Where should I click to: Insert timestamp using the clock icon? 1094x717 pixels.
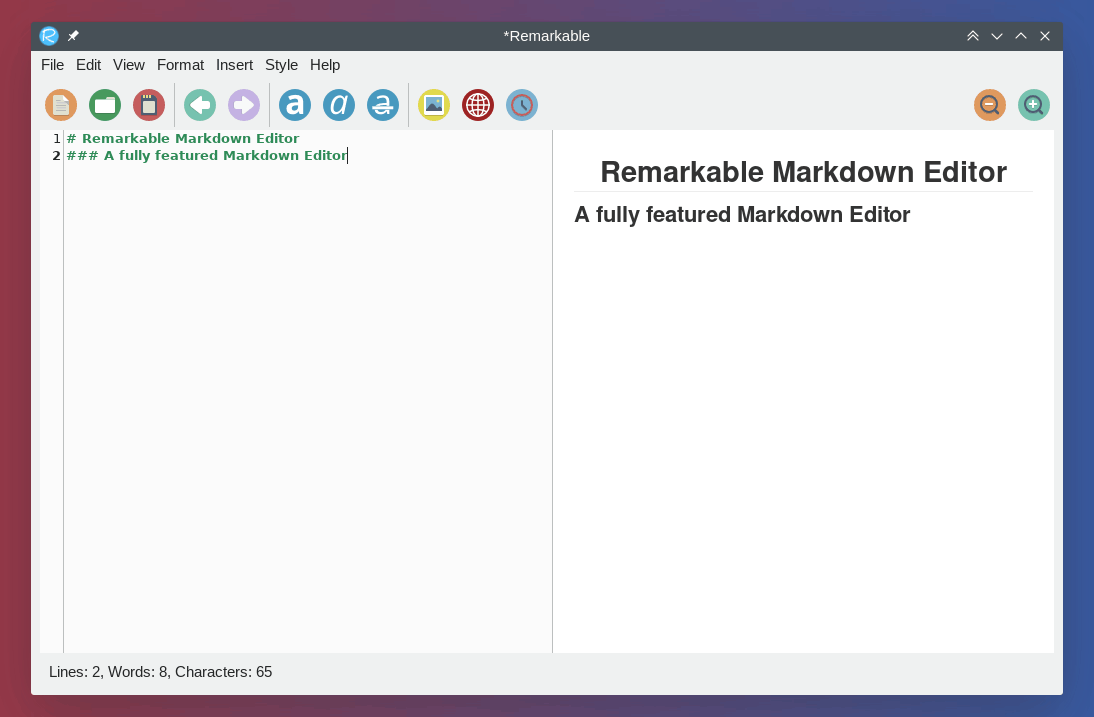[522, 105]
